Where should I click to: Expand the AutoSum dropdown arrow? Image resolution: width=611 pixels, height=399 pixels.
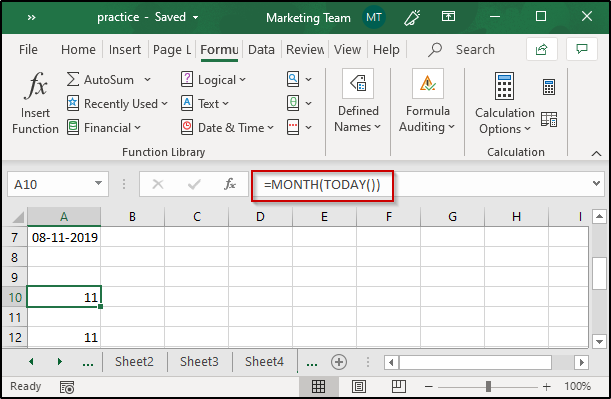coord(147,79)
